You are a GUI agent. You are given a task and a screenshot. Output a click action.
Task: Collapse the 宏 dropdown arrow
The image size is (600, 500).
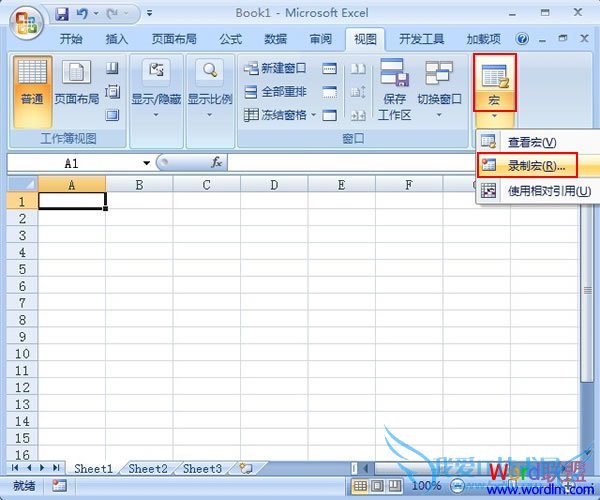pyautogui.click(x=495, y=116)
